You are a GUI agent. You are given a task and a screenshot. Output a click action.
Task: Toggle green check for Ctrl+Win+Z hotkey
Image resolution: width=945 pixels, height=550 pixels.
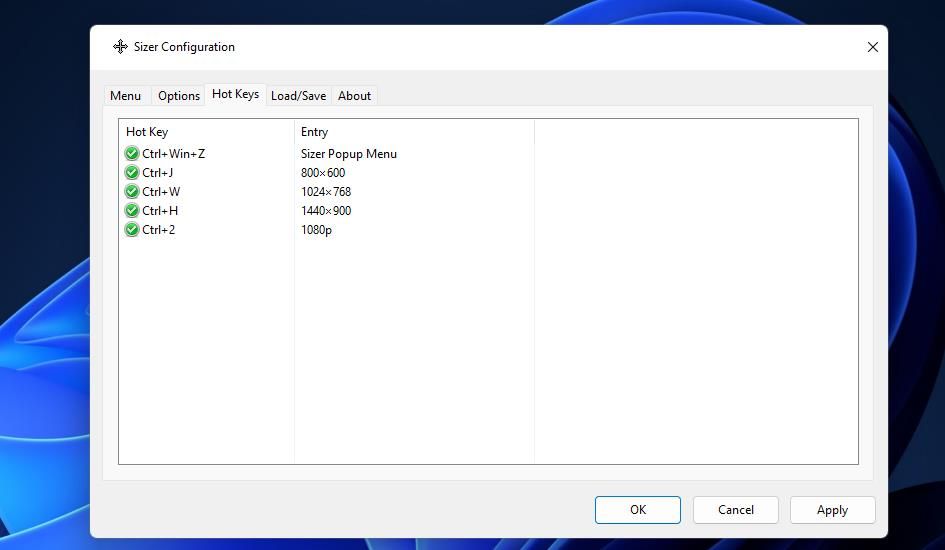pyautogui.click(x=132, y=154)
